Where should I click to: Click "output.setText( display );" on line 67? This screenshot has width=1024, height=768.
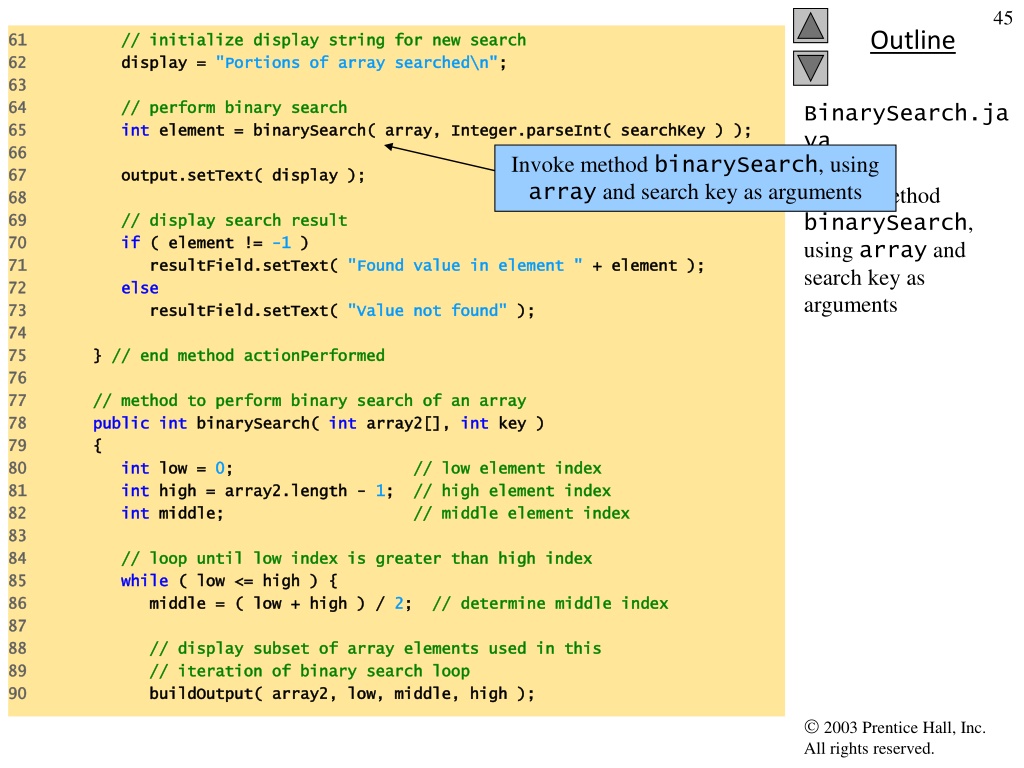tap(242, 176)
